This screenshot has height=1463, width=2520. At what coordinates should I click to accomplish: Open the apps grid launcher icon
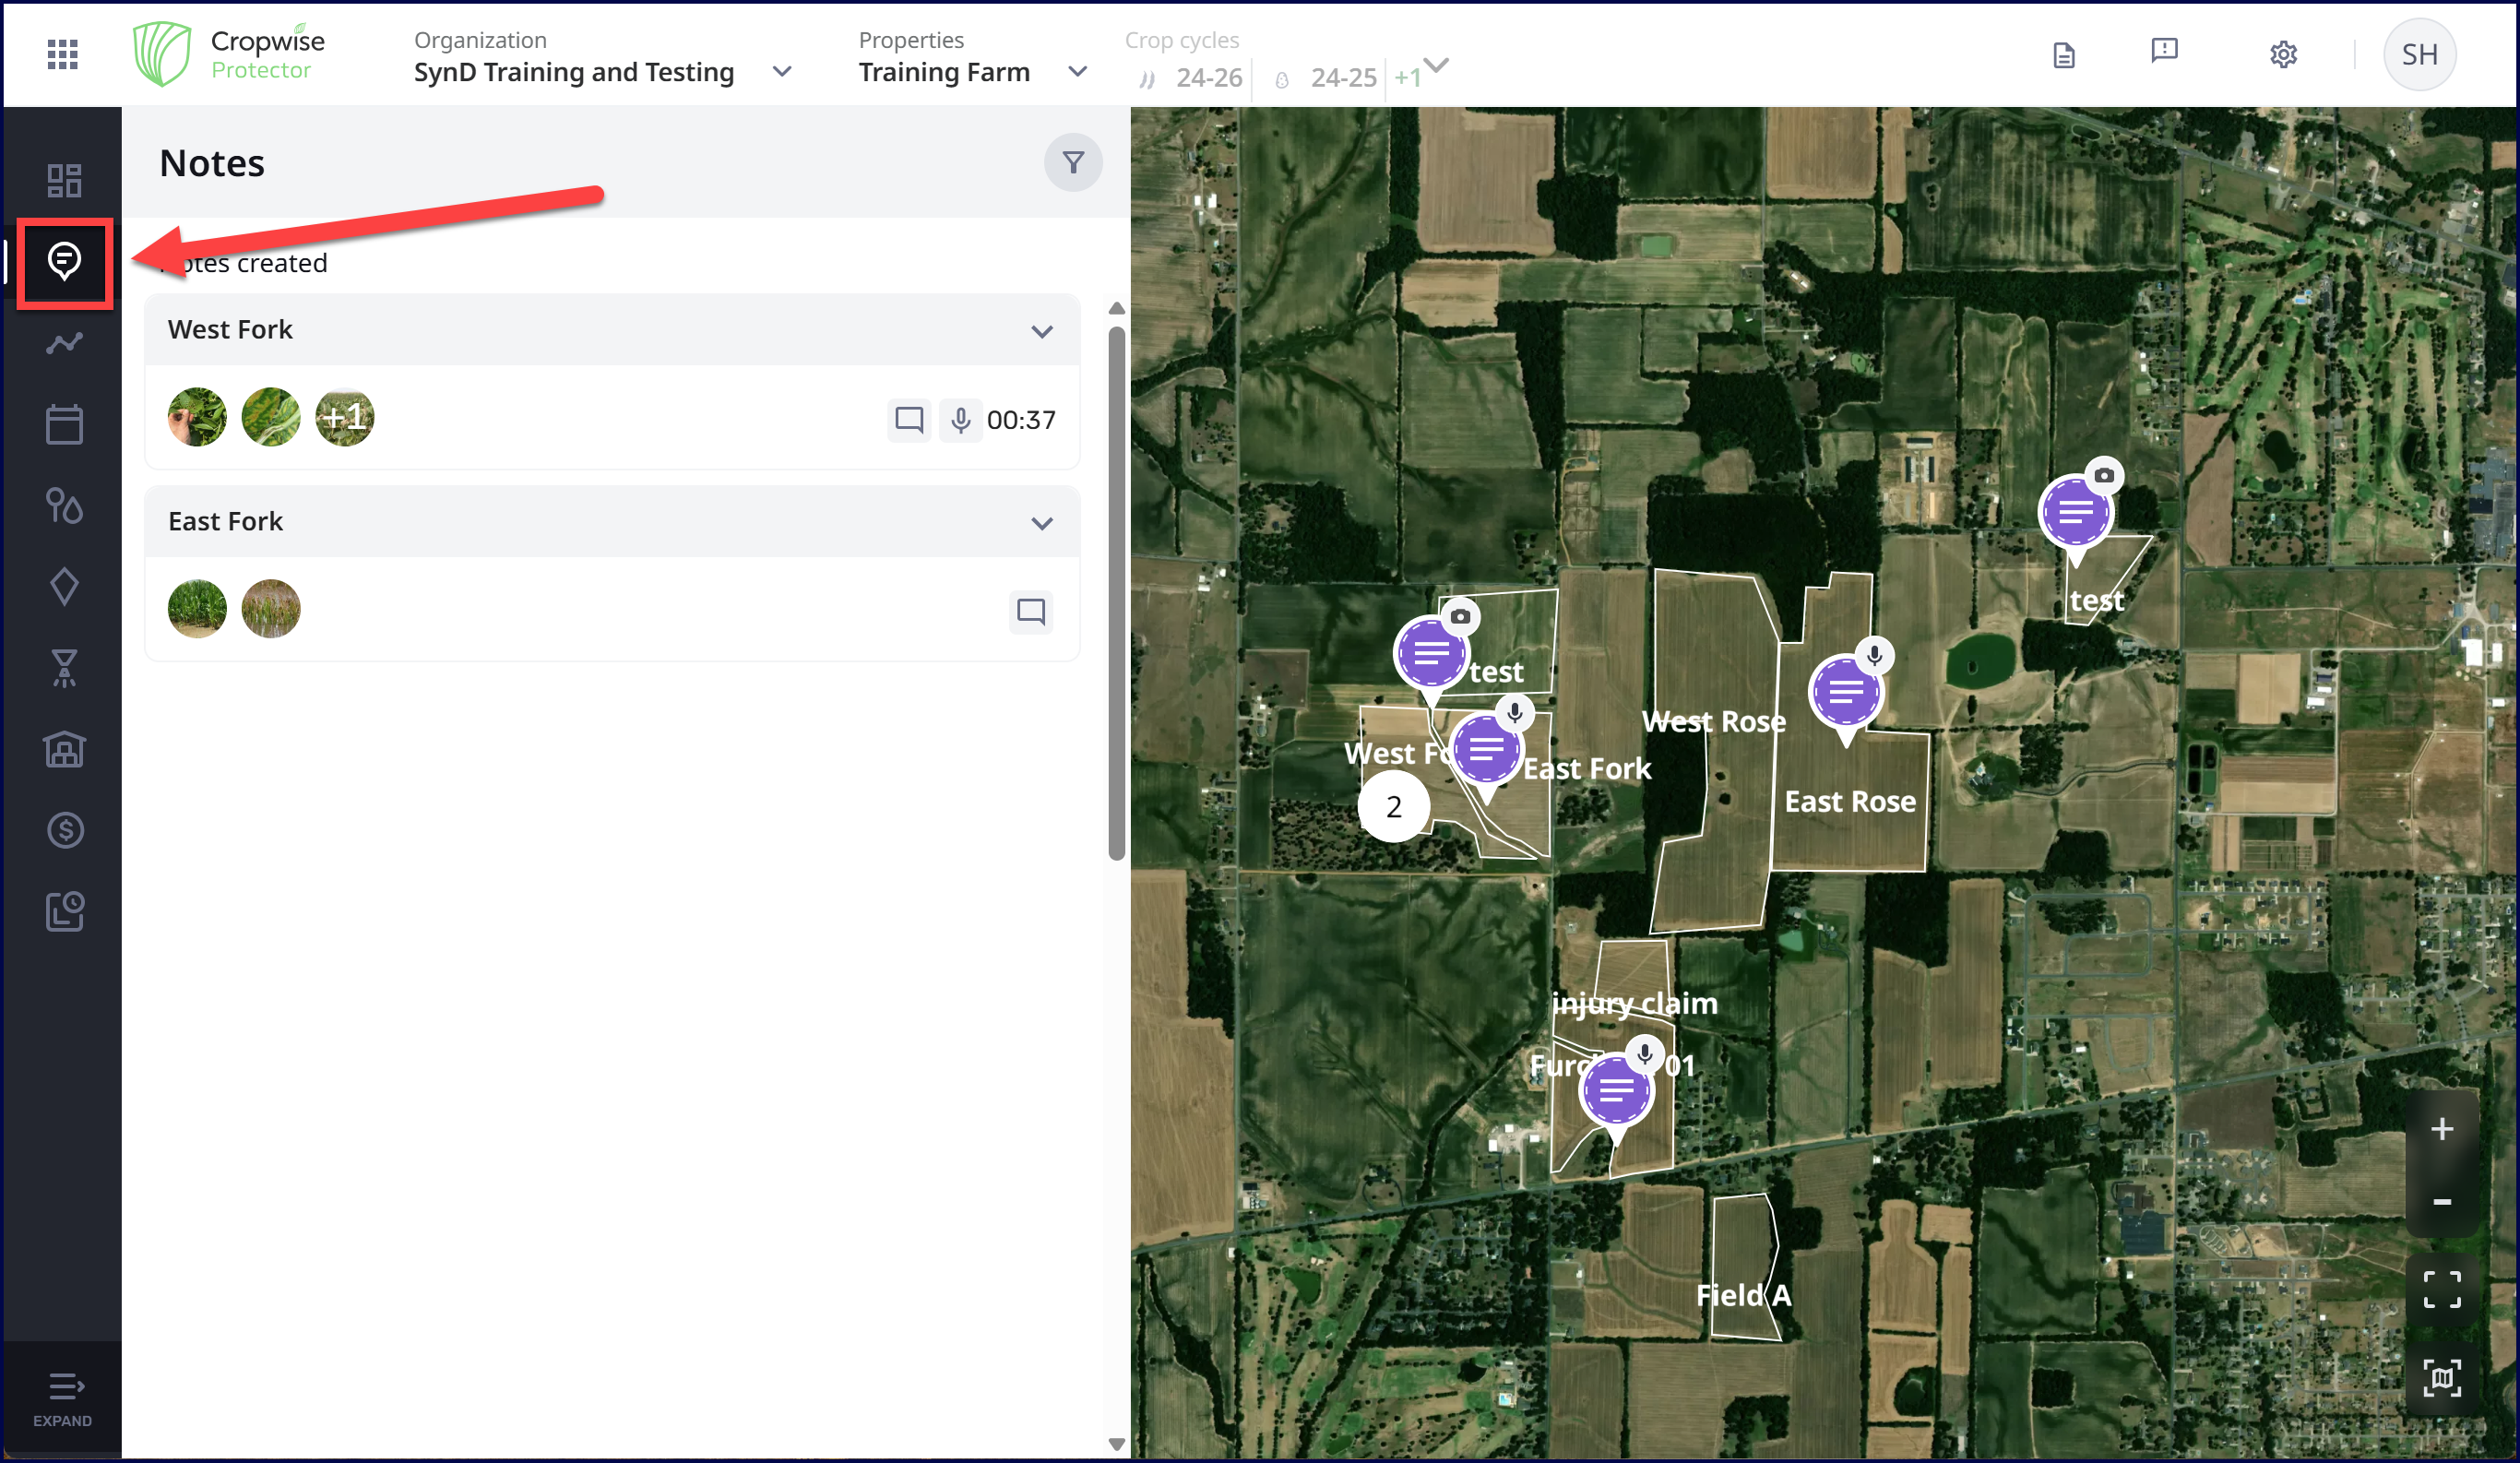point(62,54)
